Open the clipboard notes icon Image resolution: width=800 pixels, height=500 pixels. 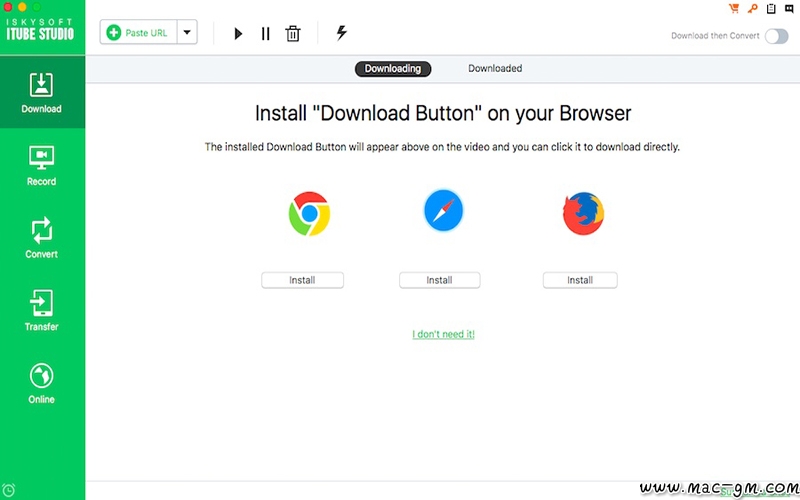[771, 8]
